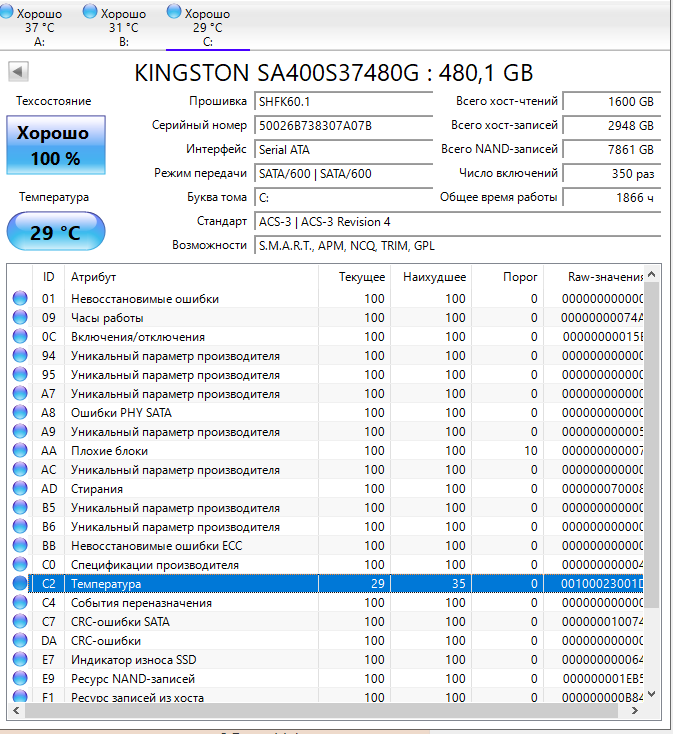Click the Наихудшее column header

click(431, 277)
